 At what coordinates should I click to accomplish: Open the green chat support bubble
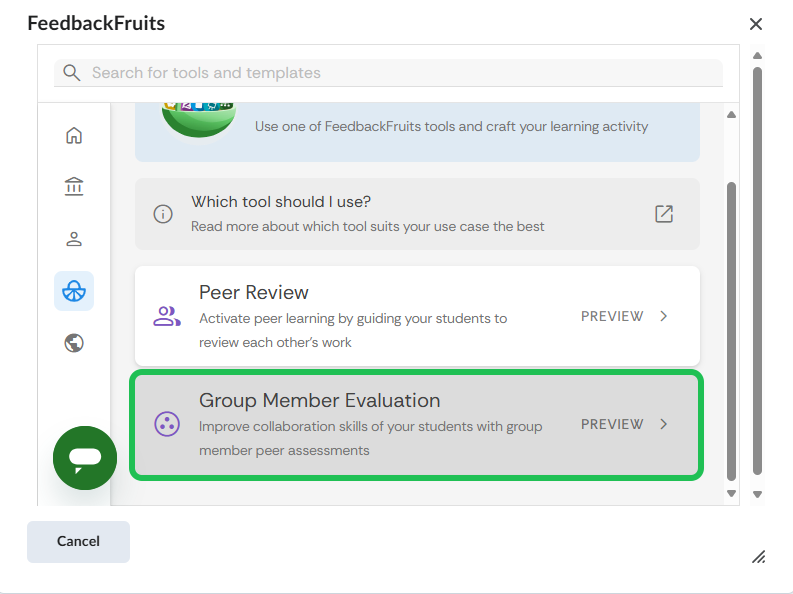pos(85,458)
